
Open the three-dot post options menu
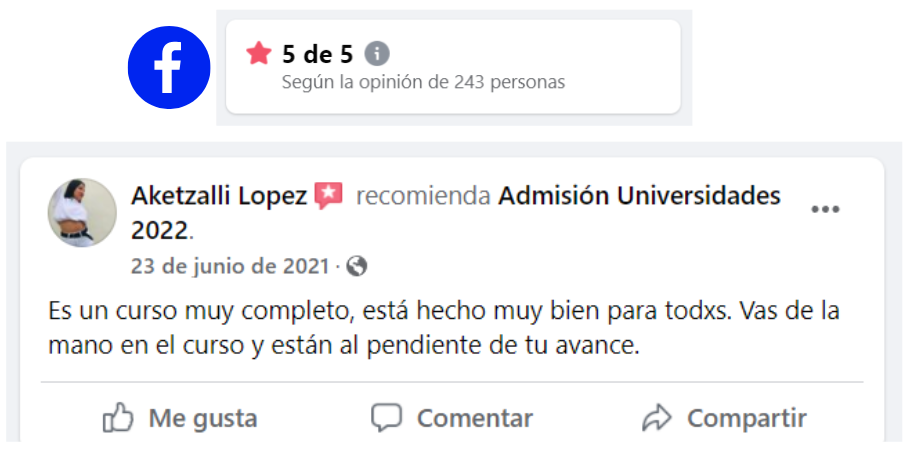click(x=825, y=209)
